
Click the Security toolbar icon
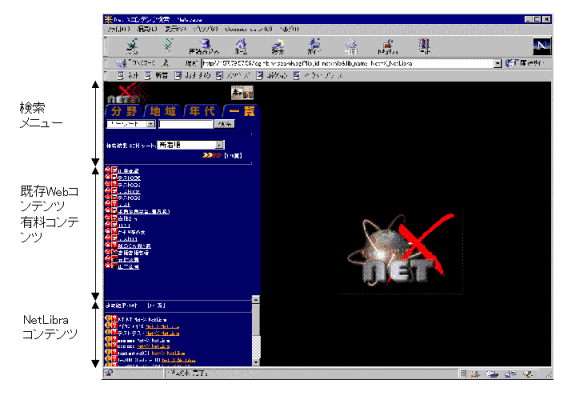(388, 46)
